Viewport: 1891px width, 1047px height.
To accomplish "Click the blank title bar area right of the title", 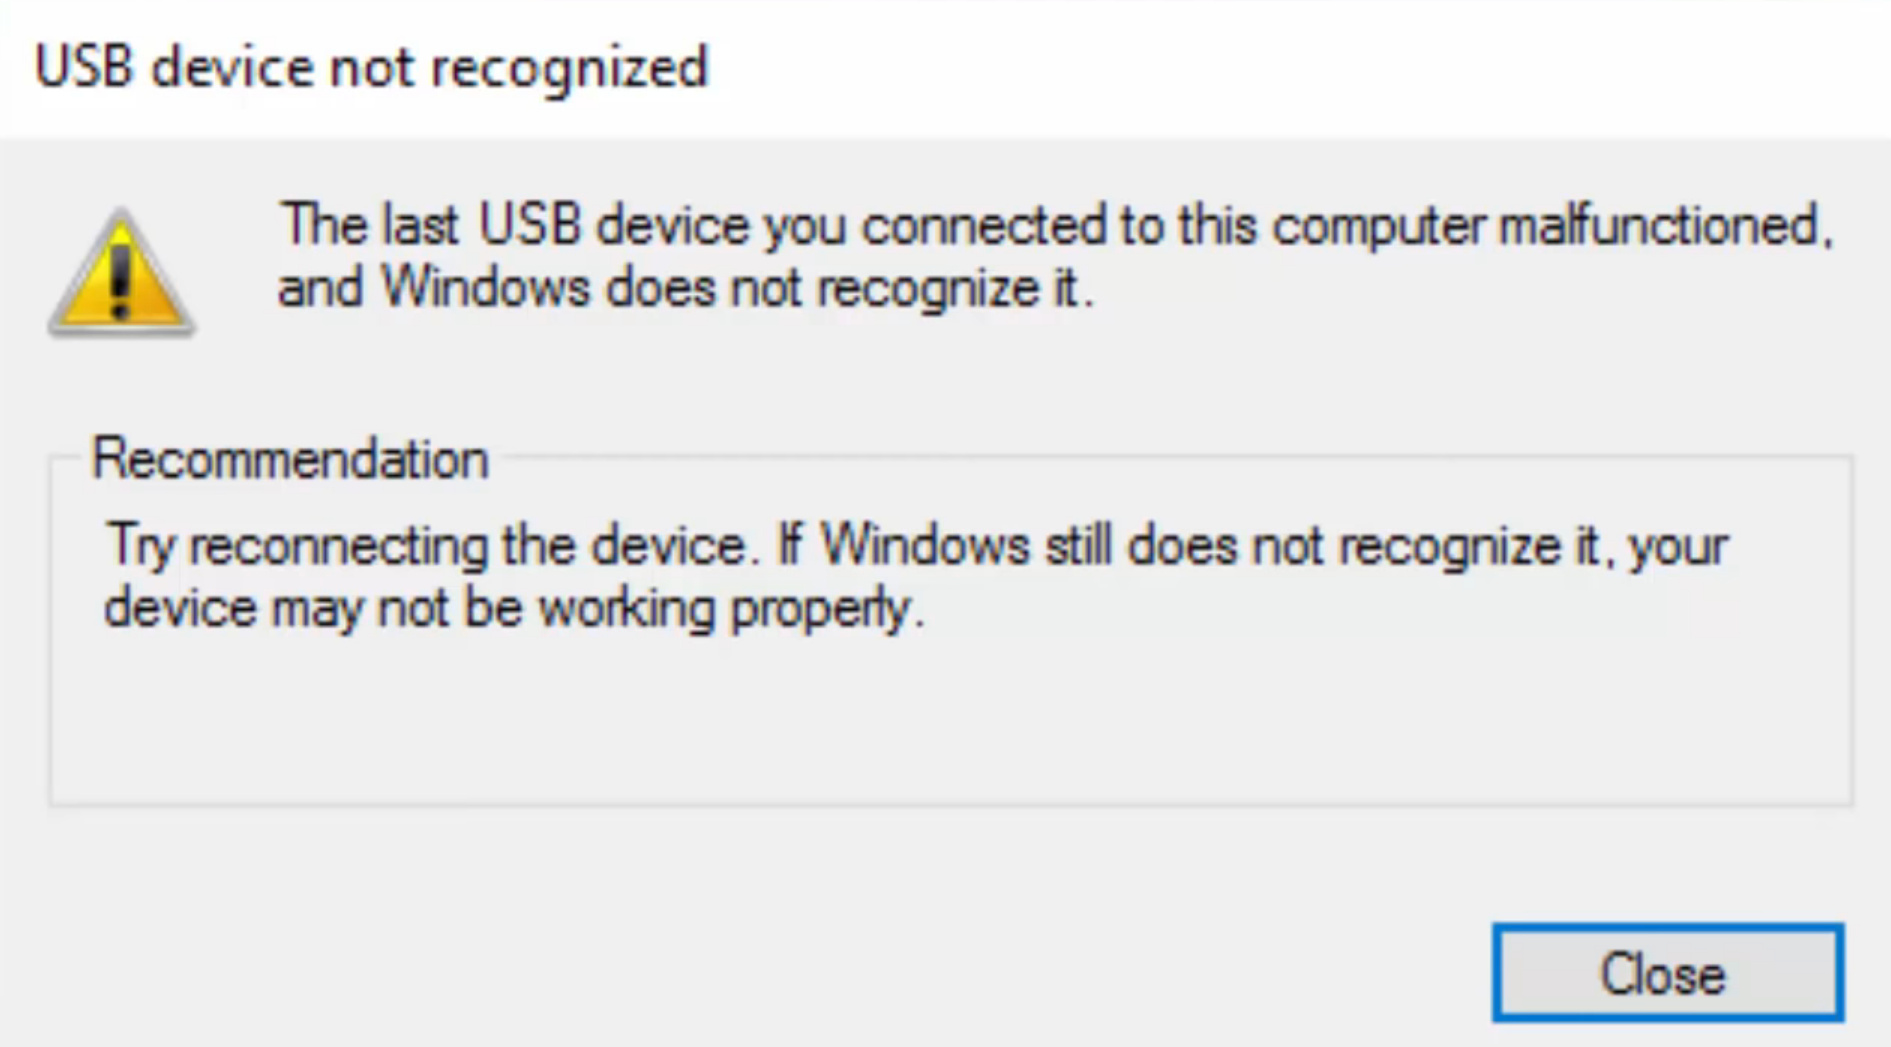I will pyautogui.click(x=1300, y=68).
